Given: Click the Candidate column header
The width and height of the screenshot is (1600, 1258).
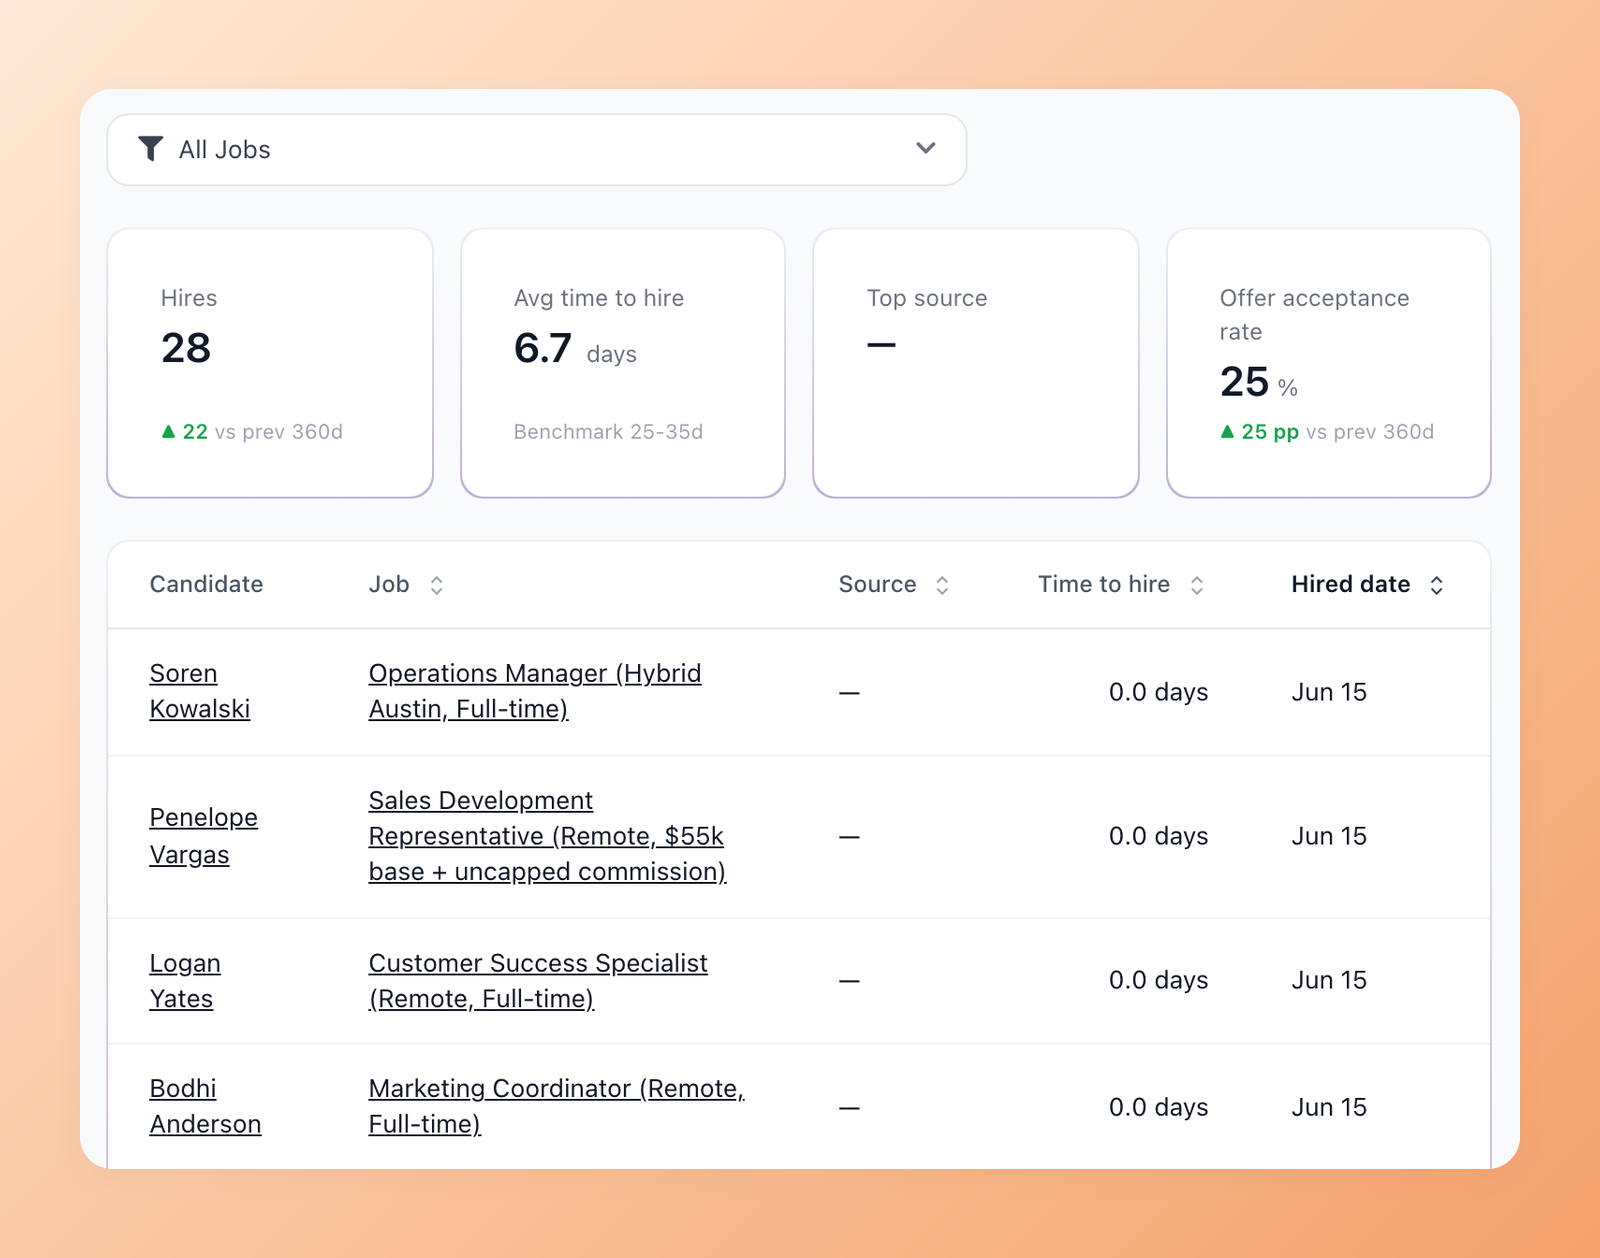Looking at the screenshot, I should (206, 584).
